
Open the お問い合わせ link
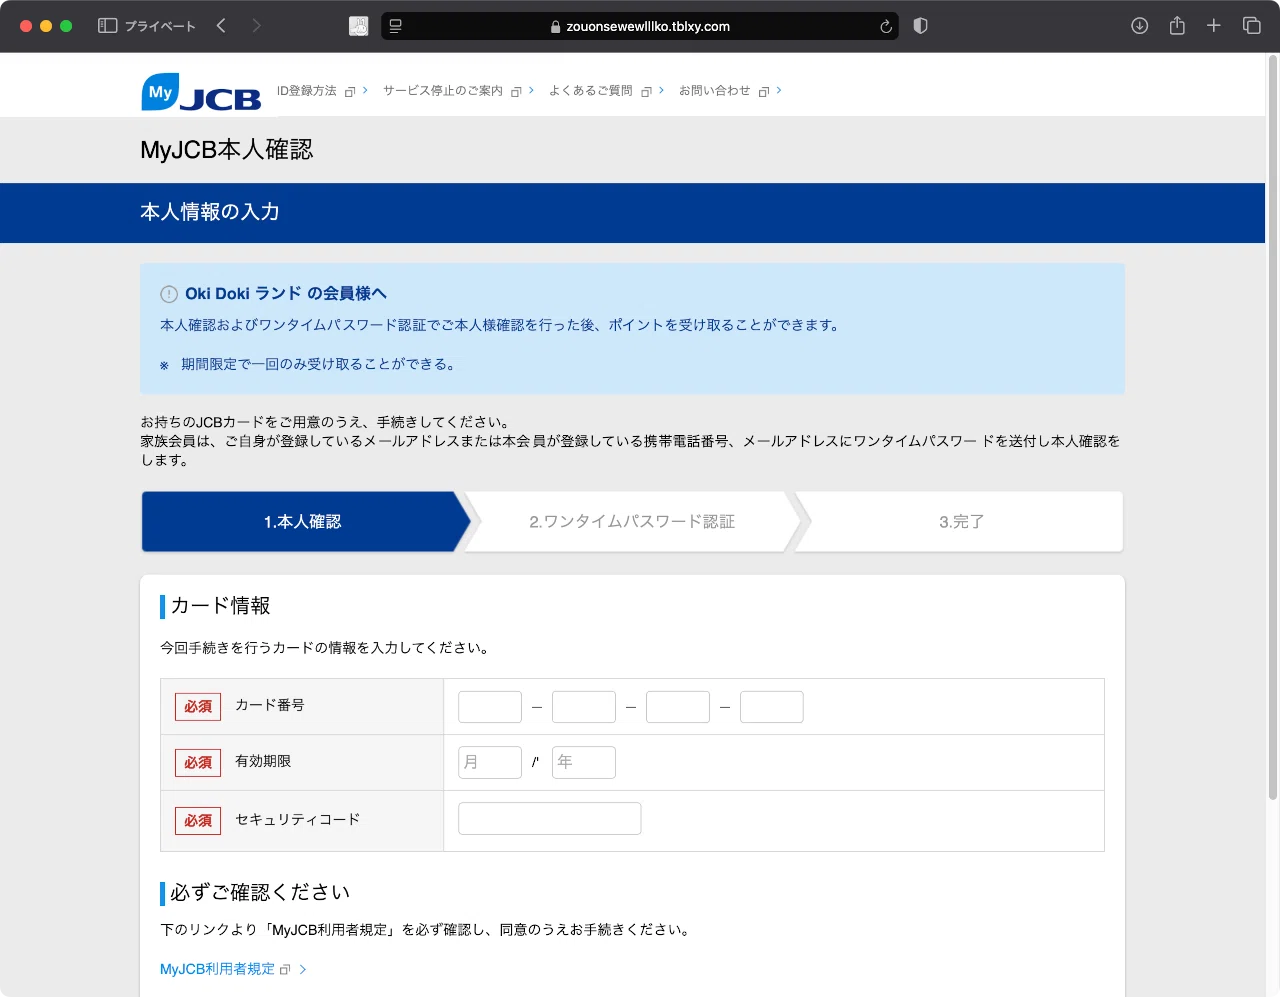[715, 91]
